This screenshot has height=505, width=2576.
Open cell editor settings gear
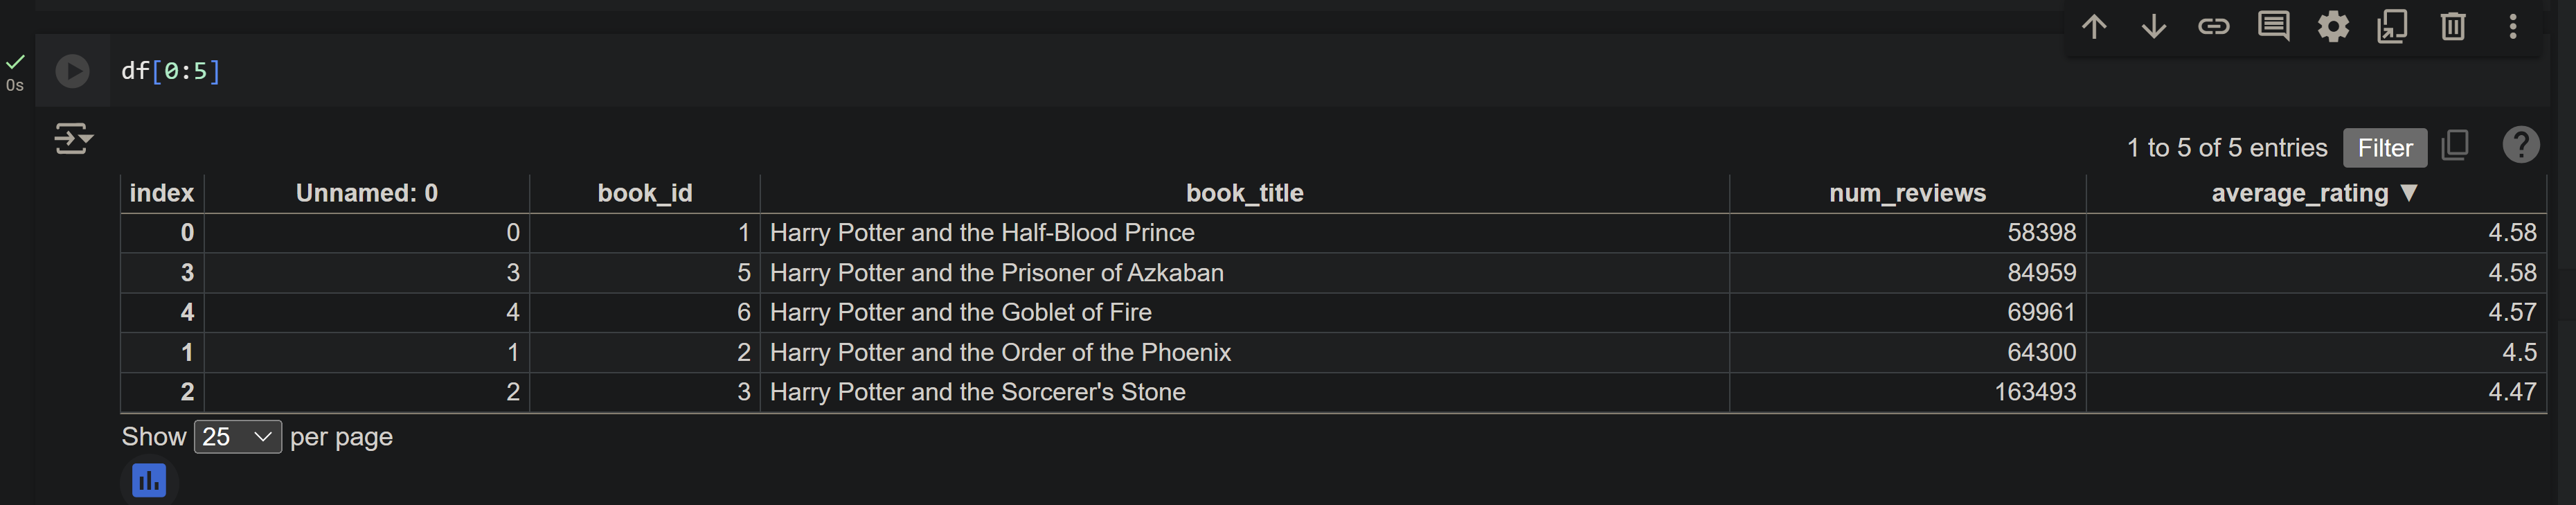[2333, 26]
